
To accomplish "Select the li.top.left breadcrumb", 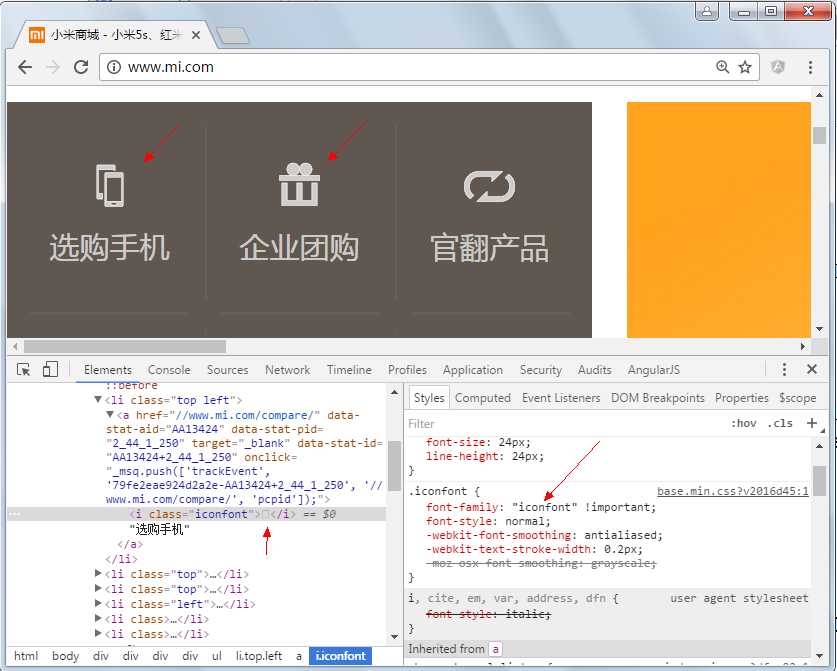I will click(x=259, y=656).
